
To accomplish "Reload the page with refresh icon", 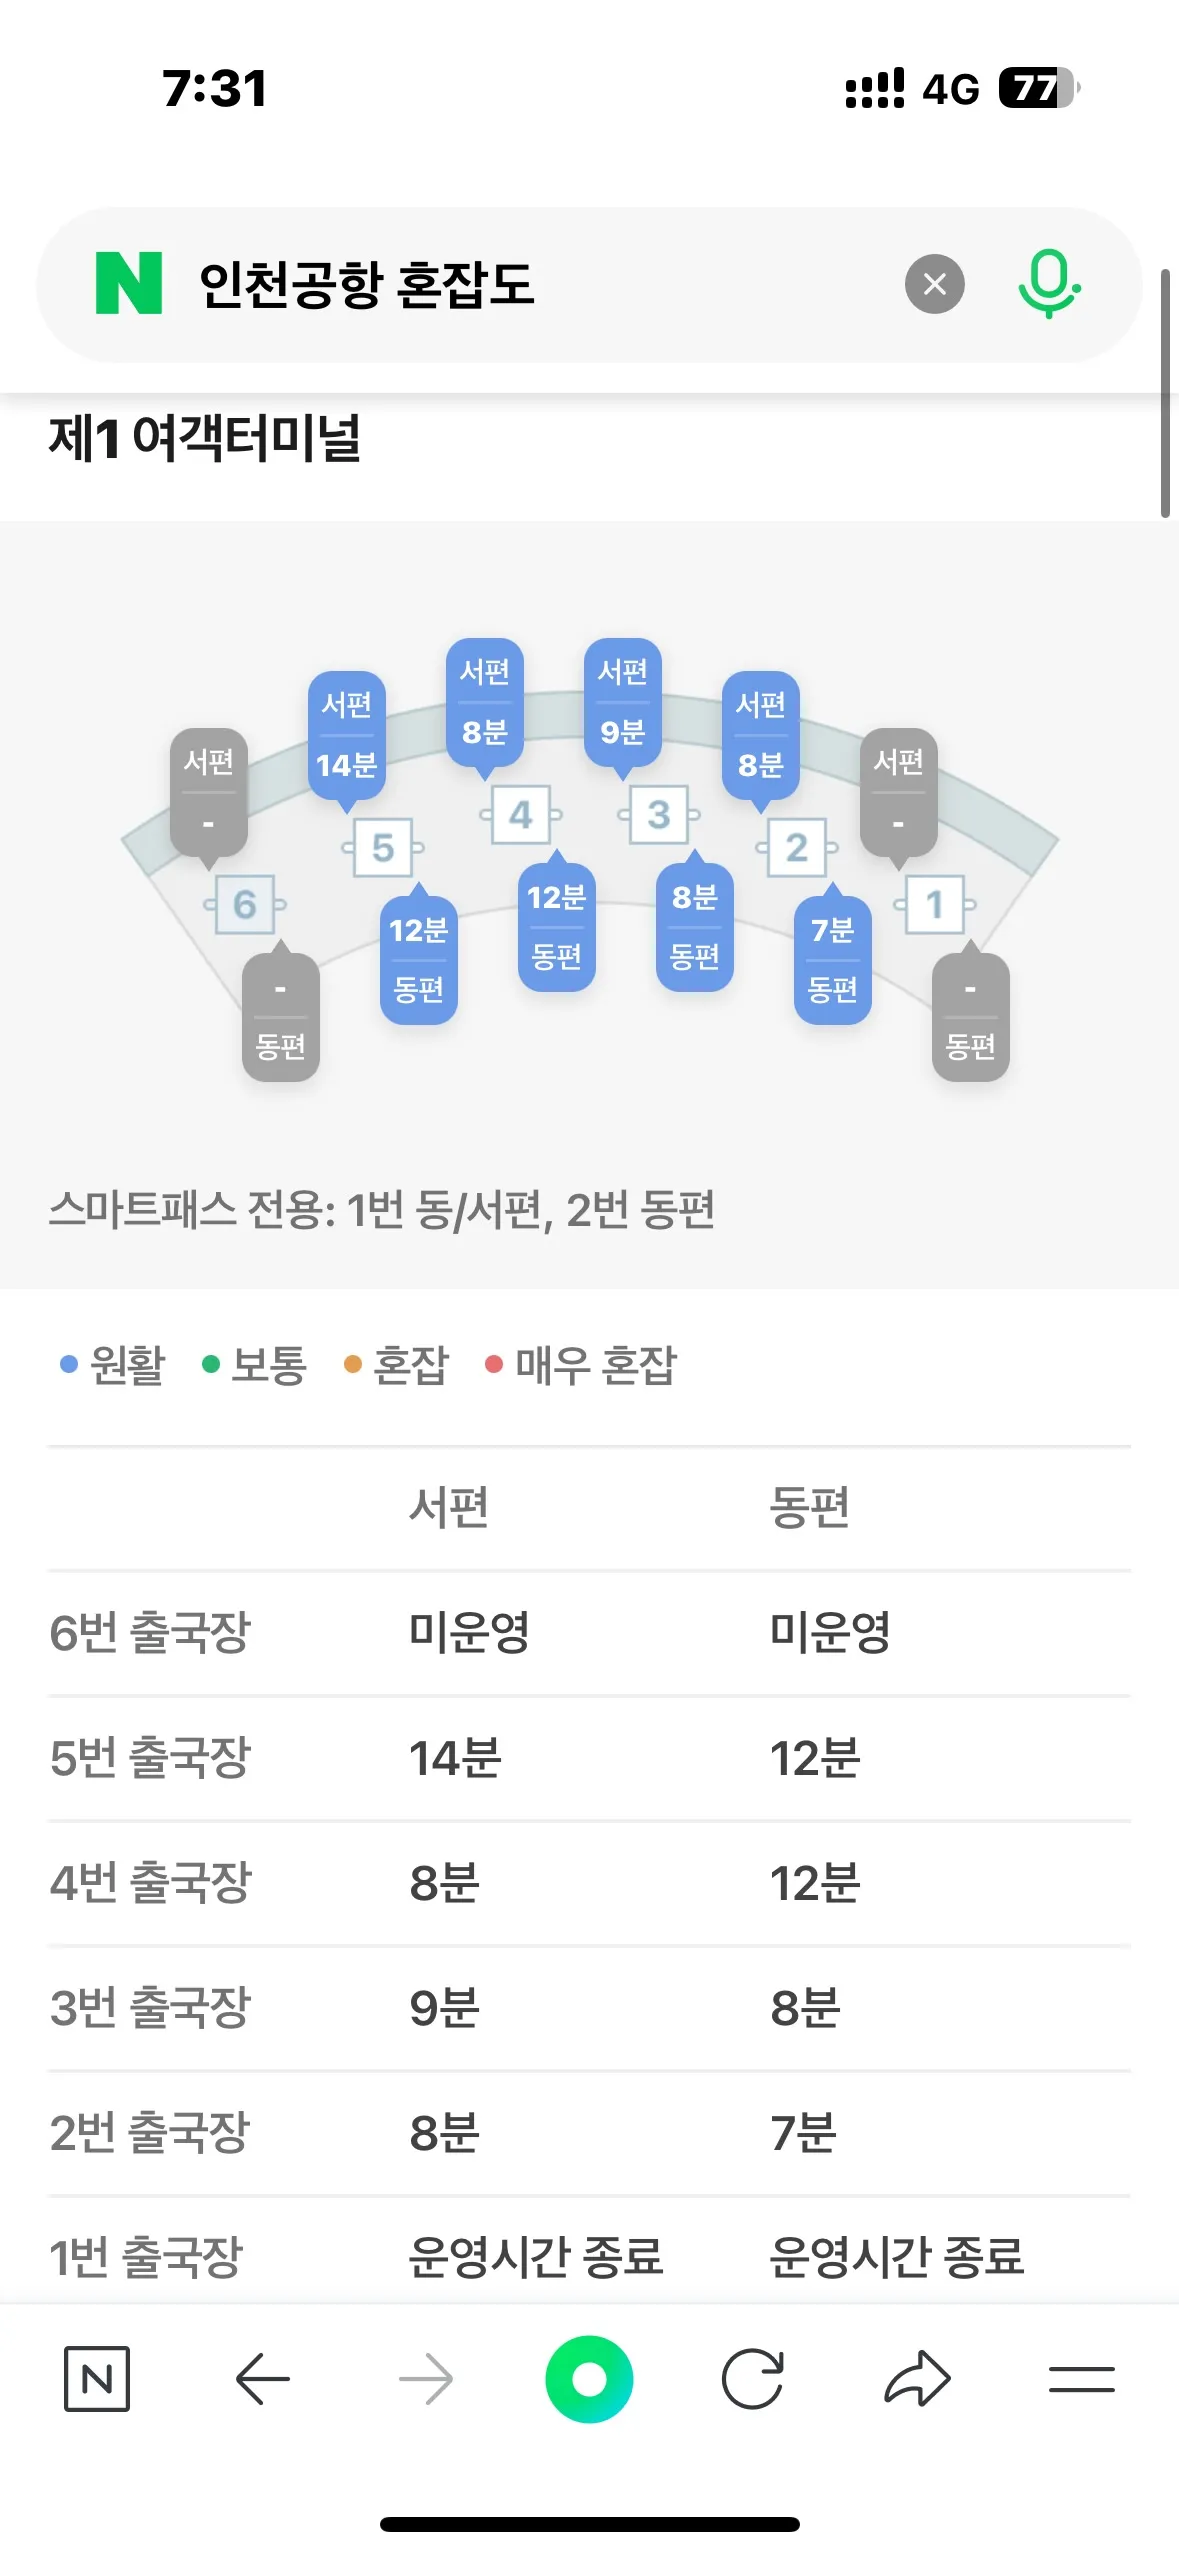I will click(x=752, y=2379).
